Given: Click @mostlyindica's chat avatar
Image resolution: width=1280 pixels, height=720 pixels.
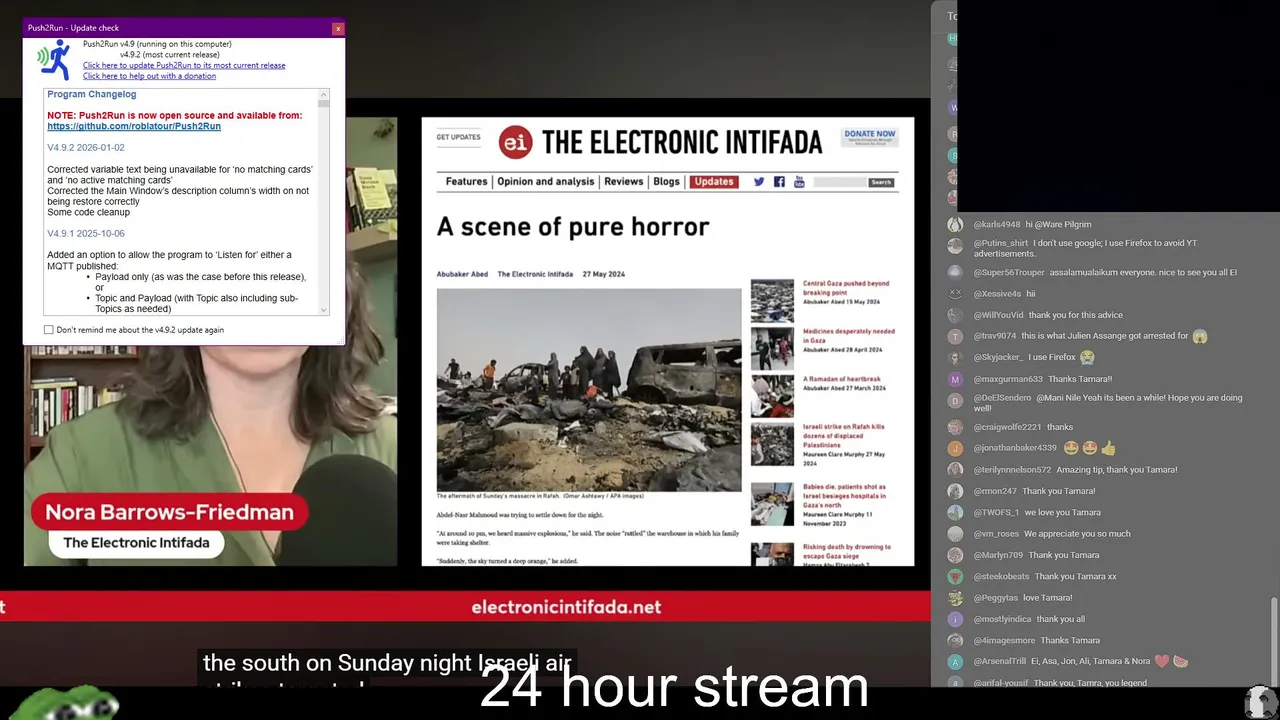Looking at the screenshot, I should coord(955,619).
